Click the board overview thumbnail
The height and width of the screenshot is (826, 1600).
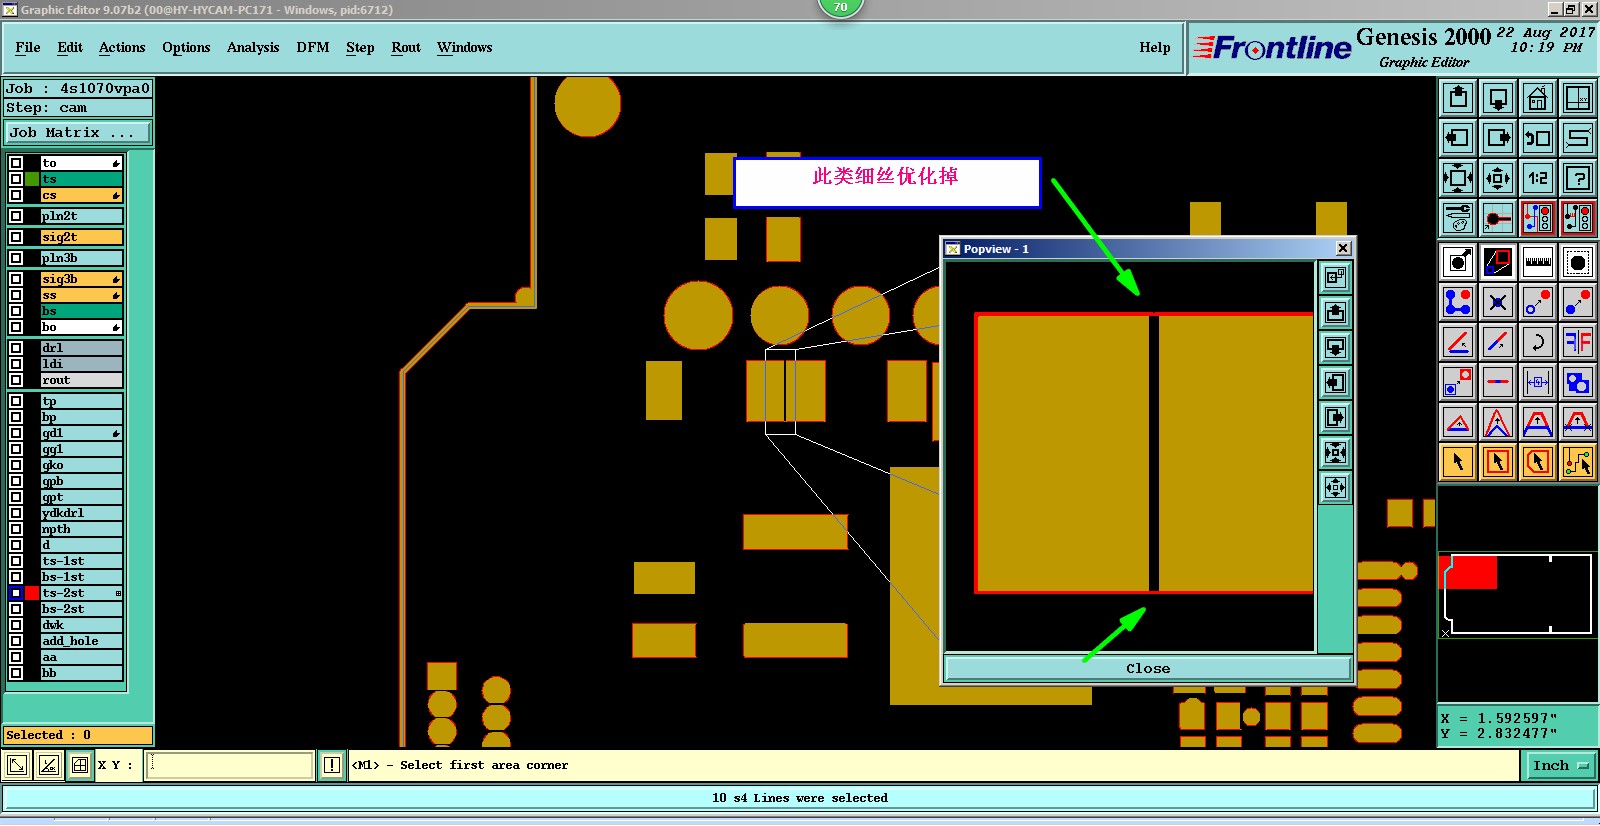[1517, 595]
